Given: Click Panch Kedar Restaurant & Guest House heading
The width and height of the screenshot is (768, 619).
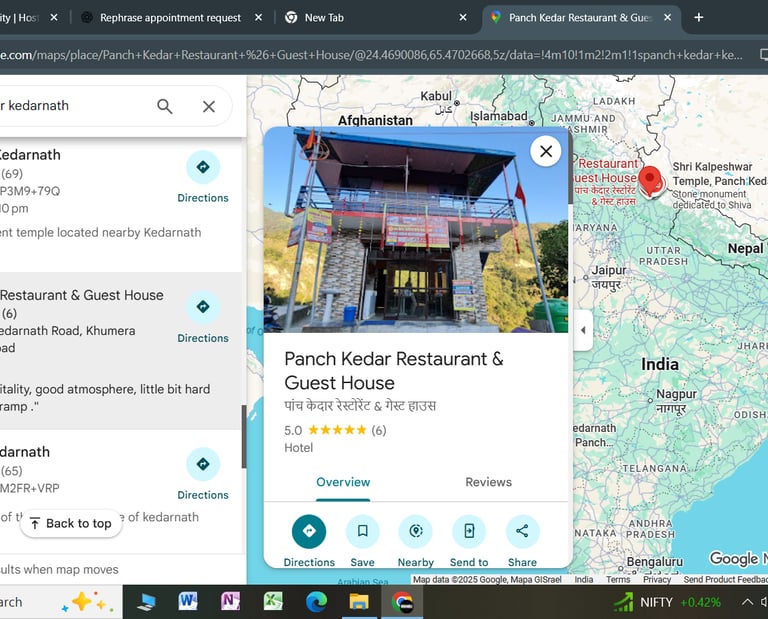Looking at the screenshot, I should [x=394, y=371].
